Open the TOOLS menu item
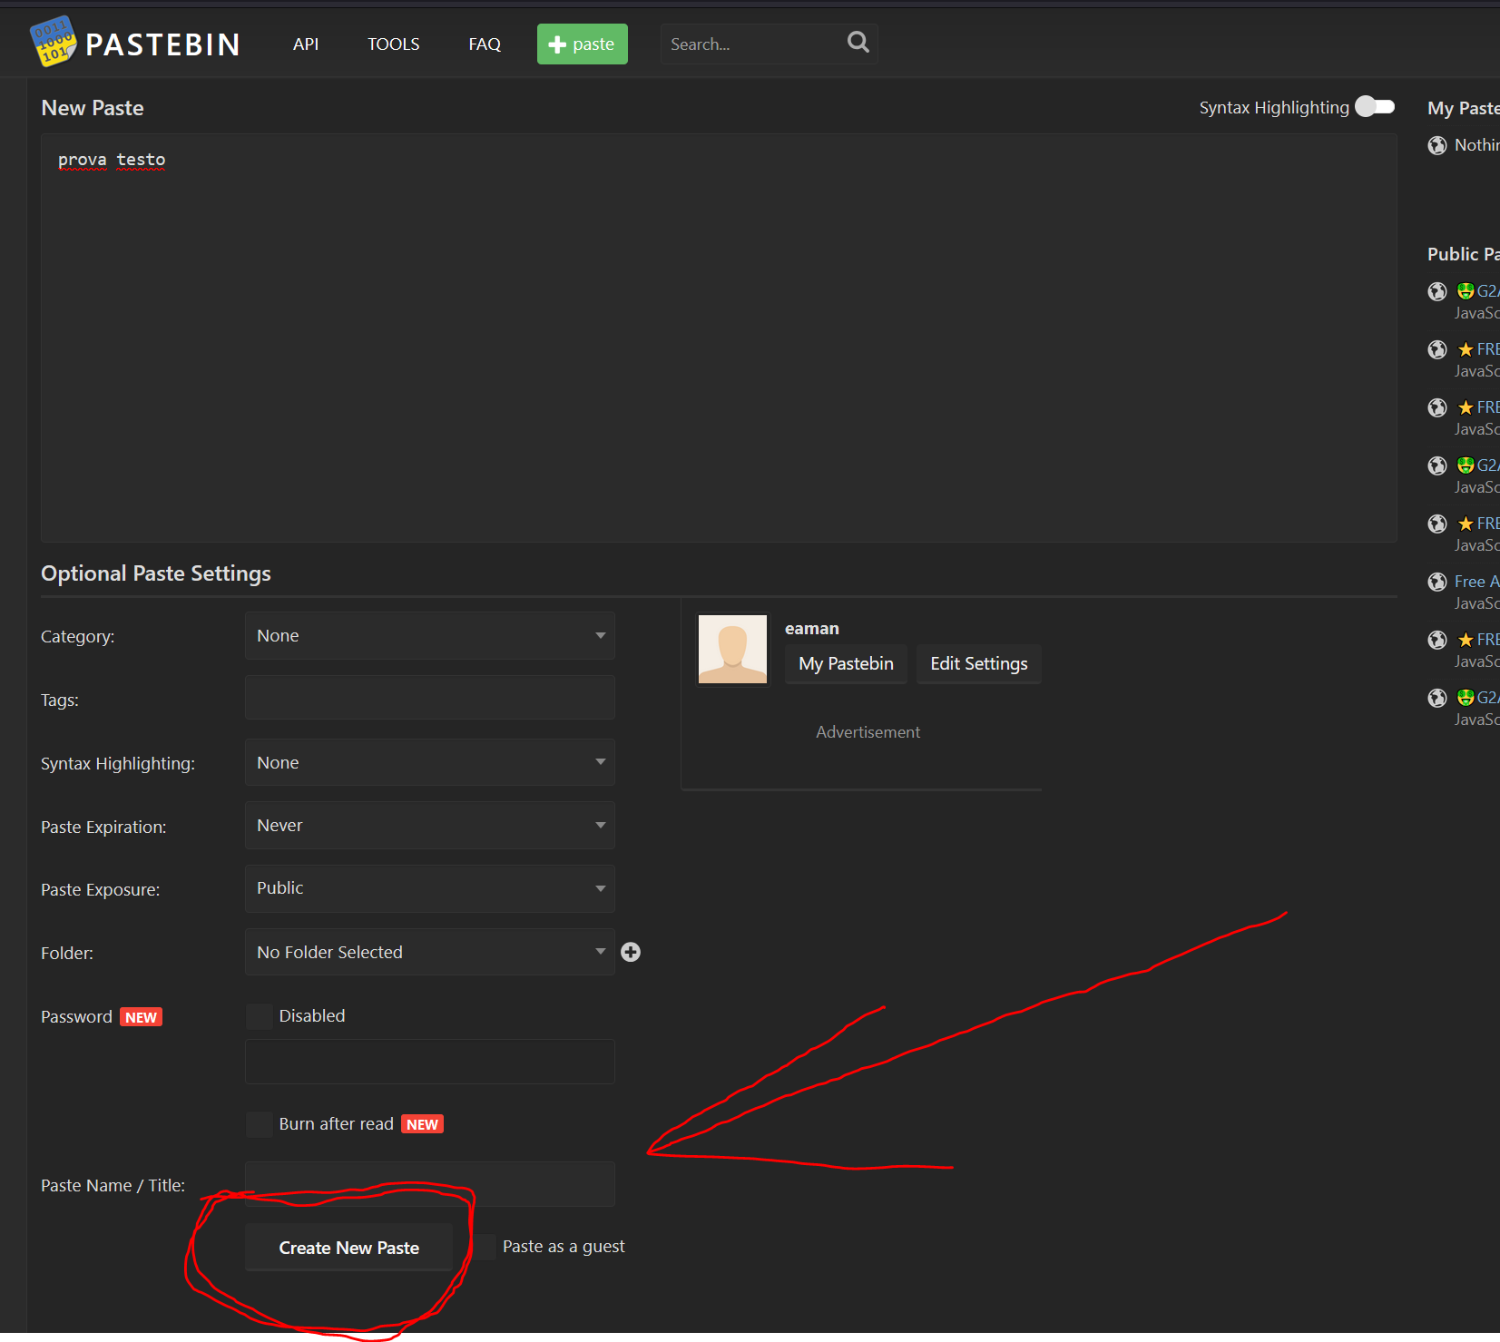1500x1342 pixels. tap(393, 44)
